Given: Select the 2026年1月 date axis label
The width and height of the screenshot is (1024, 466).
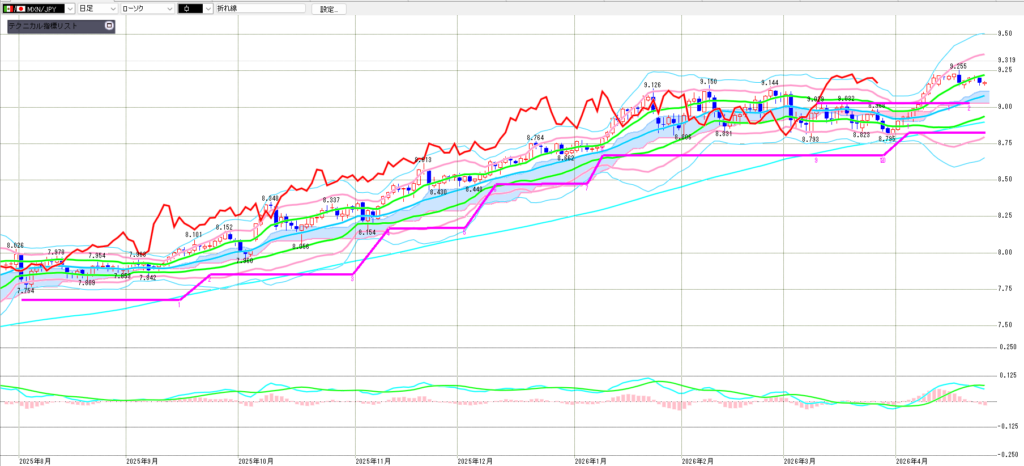Looking at the screenshot, I should [x=591, y=461].
